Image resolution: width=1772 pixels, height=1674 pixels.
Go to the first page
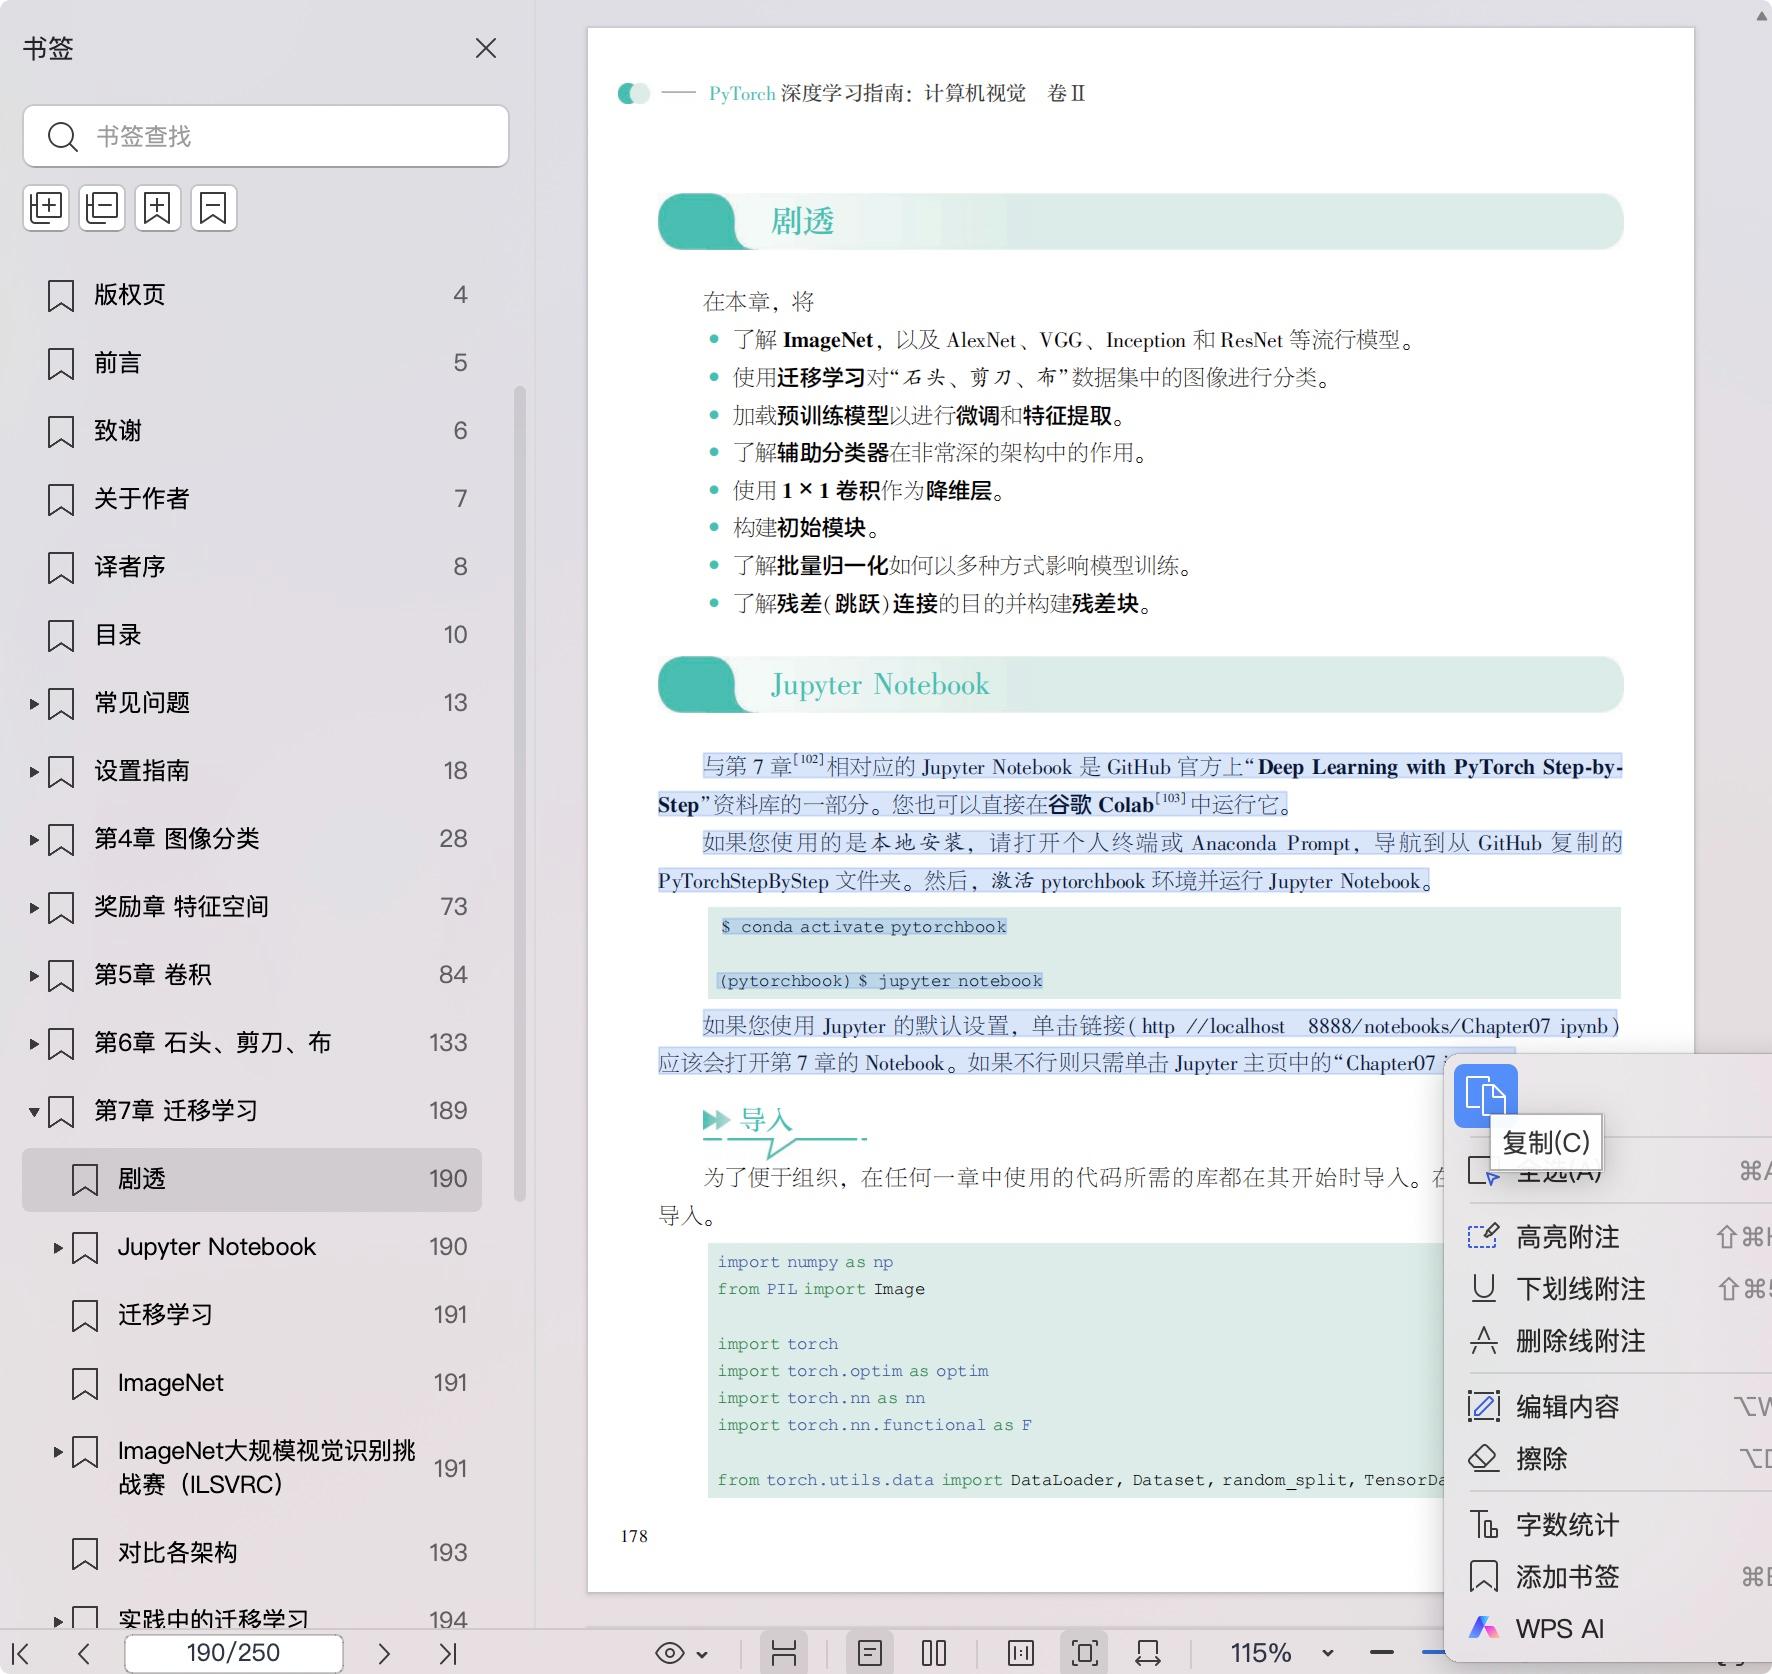point(20,1653)
